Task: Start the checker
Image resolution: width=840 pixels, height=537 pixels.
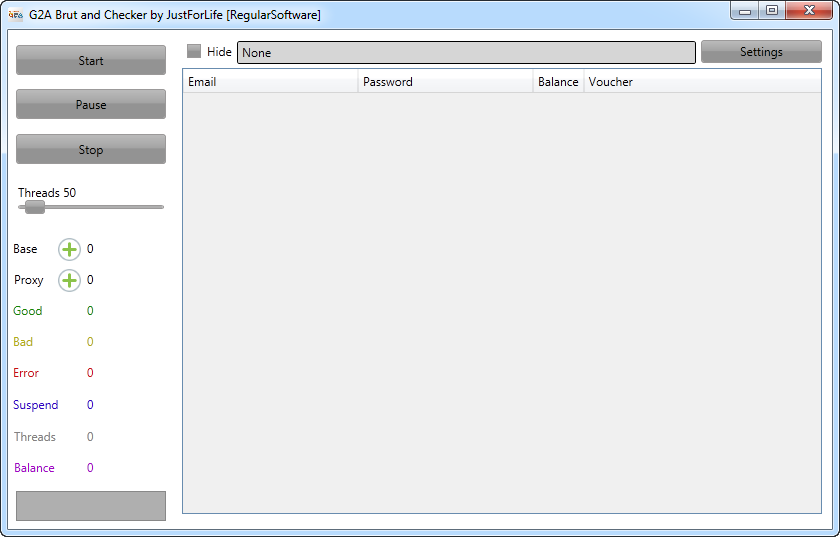Action: 91,60
